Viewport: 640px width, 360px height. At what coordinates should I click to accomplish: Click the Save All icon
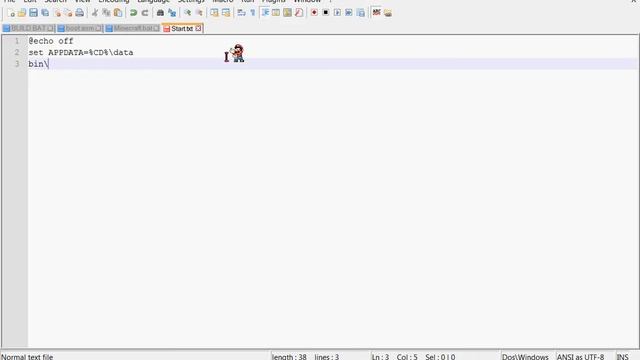[45, 13]
